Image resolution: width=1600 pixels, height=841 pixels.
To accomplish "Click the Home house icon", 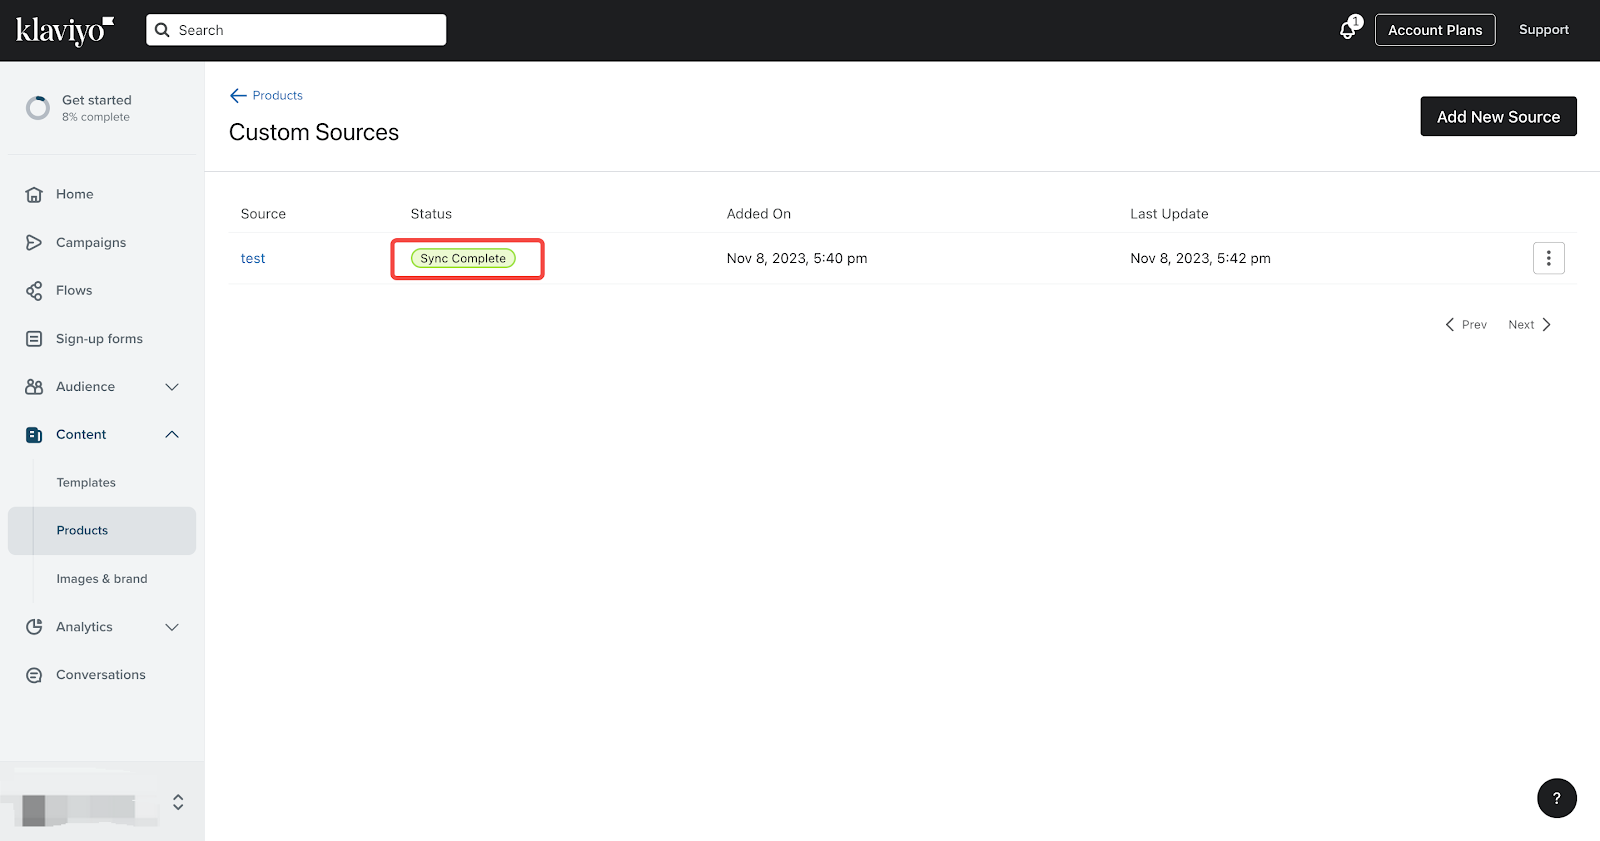I will pyautogui.click(x=34, y=194).
